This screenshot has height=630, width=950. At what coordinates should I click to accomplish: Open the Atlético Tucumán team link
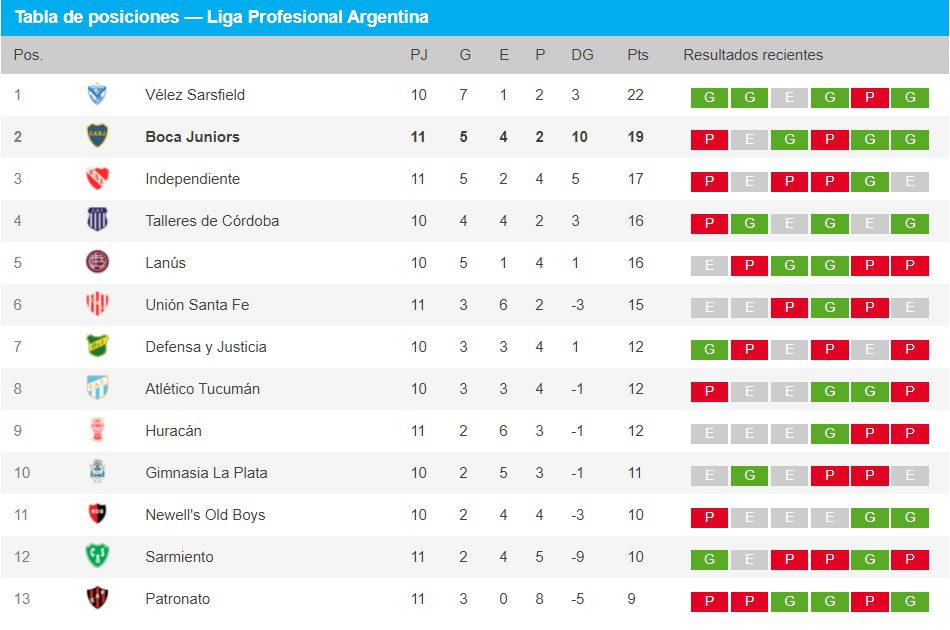[202, 389]
